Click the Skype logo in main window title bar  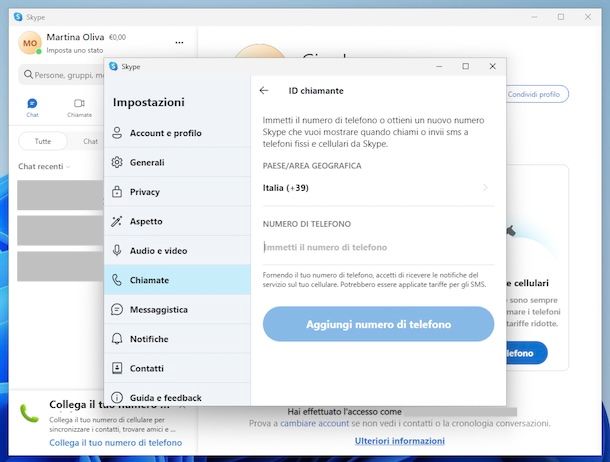click(x=18, y=17)
